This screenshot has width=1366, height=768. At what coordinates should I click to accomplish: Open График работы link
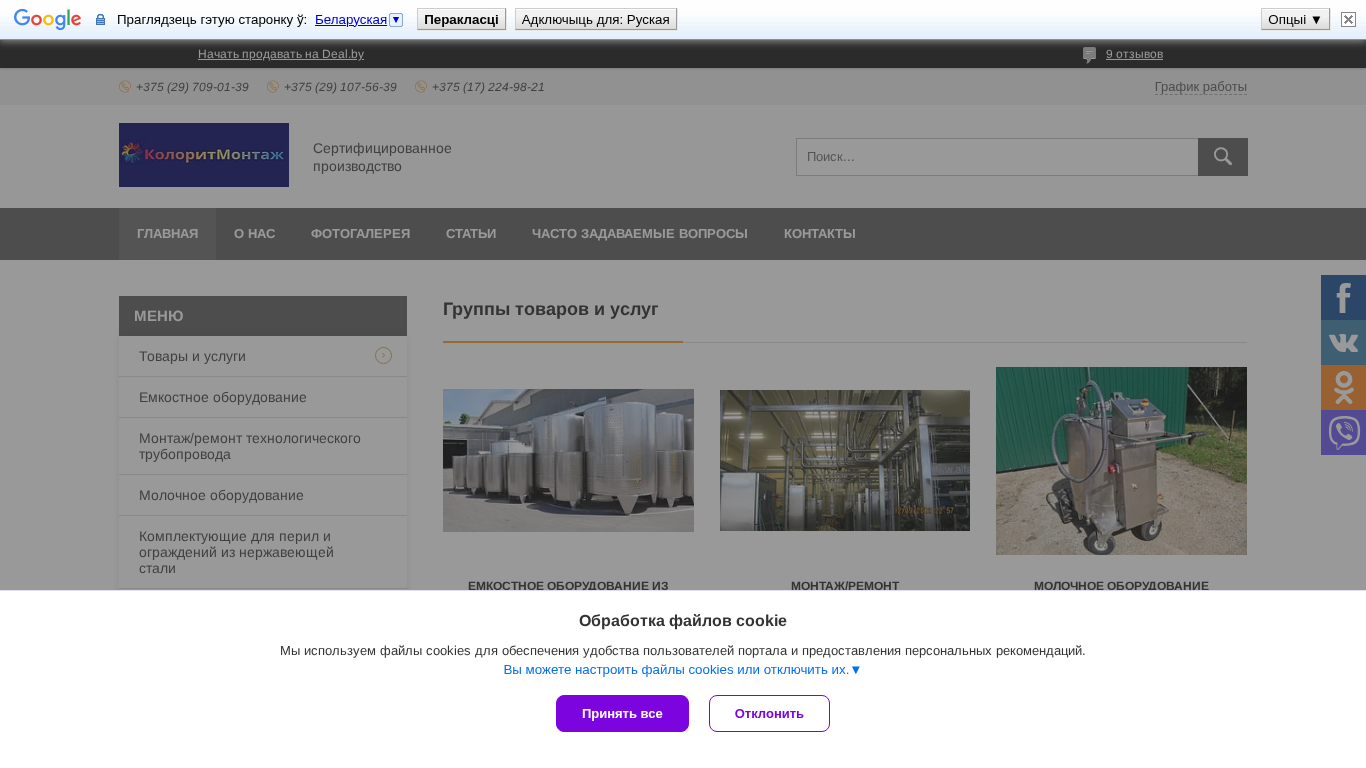point(1200,87)
